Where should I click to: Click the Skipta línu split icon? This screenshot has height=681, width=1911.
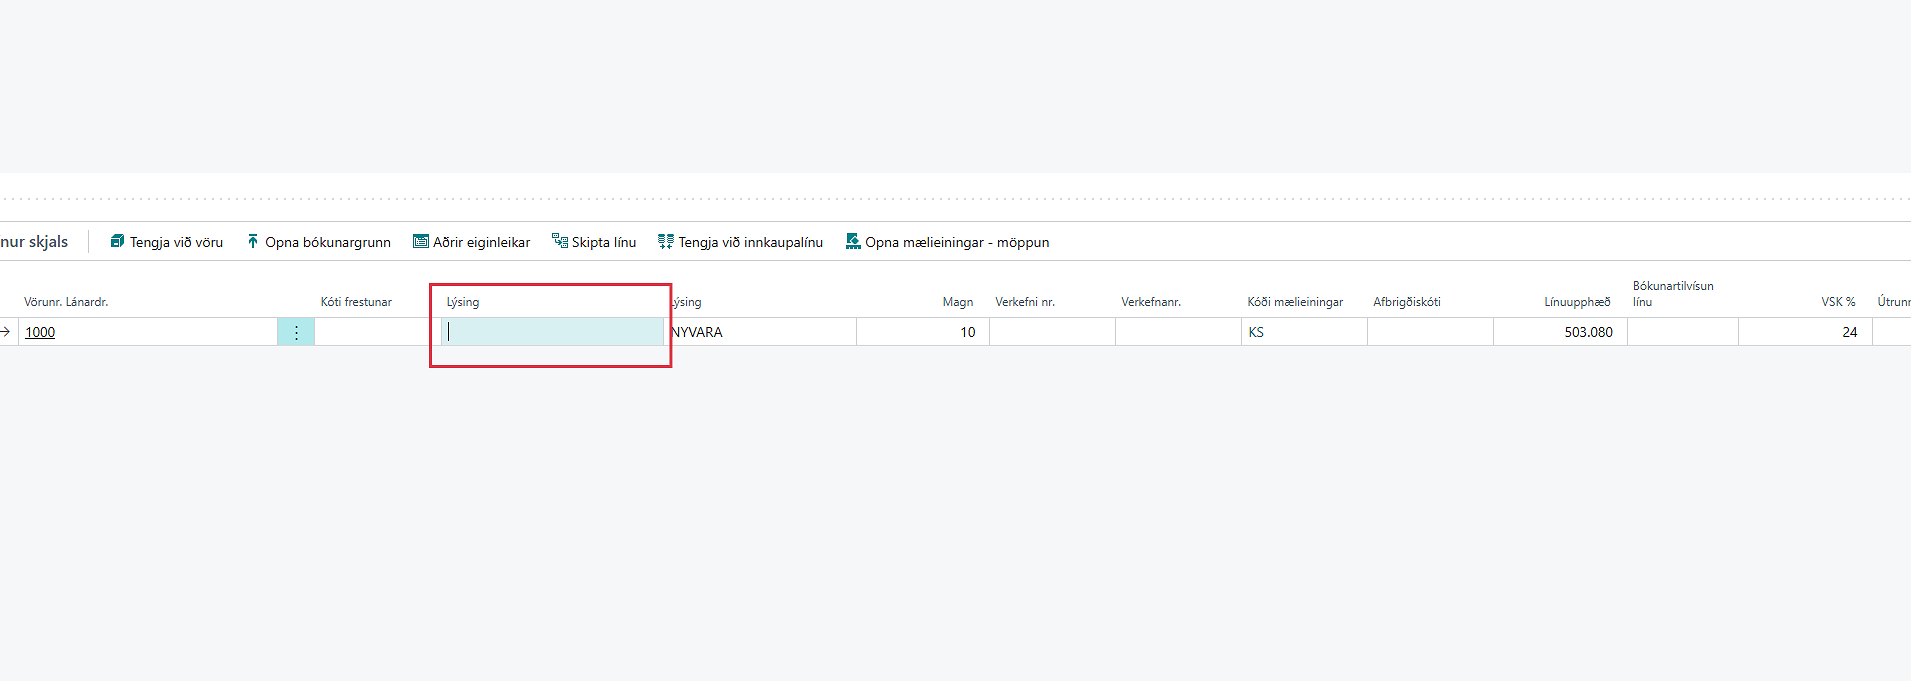pos(560,242)
